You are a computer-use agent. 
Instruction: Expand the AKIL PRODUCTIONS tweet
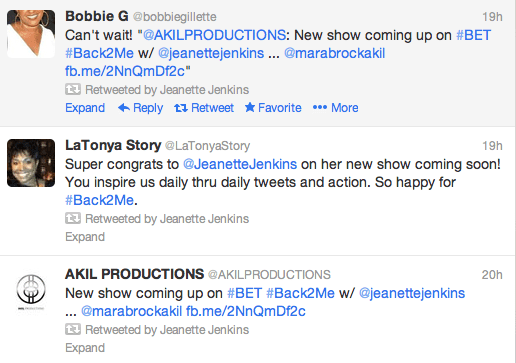coord(85,348)
